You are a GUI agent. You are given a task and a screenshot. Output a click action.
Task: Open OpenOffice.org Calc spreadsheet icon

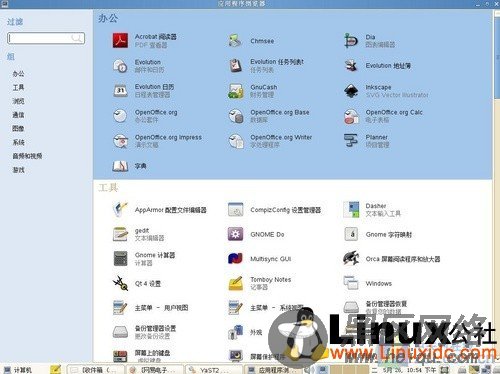click(351, 116)
